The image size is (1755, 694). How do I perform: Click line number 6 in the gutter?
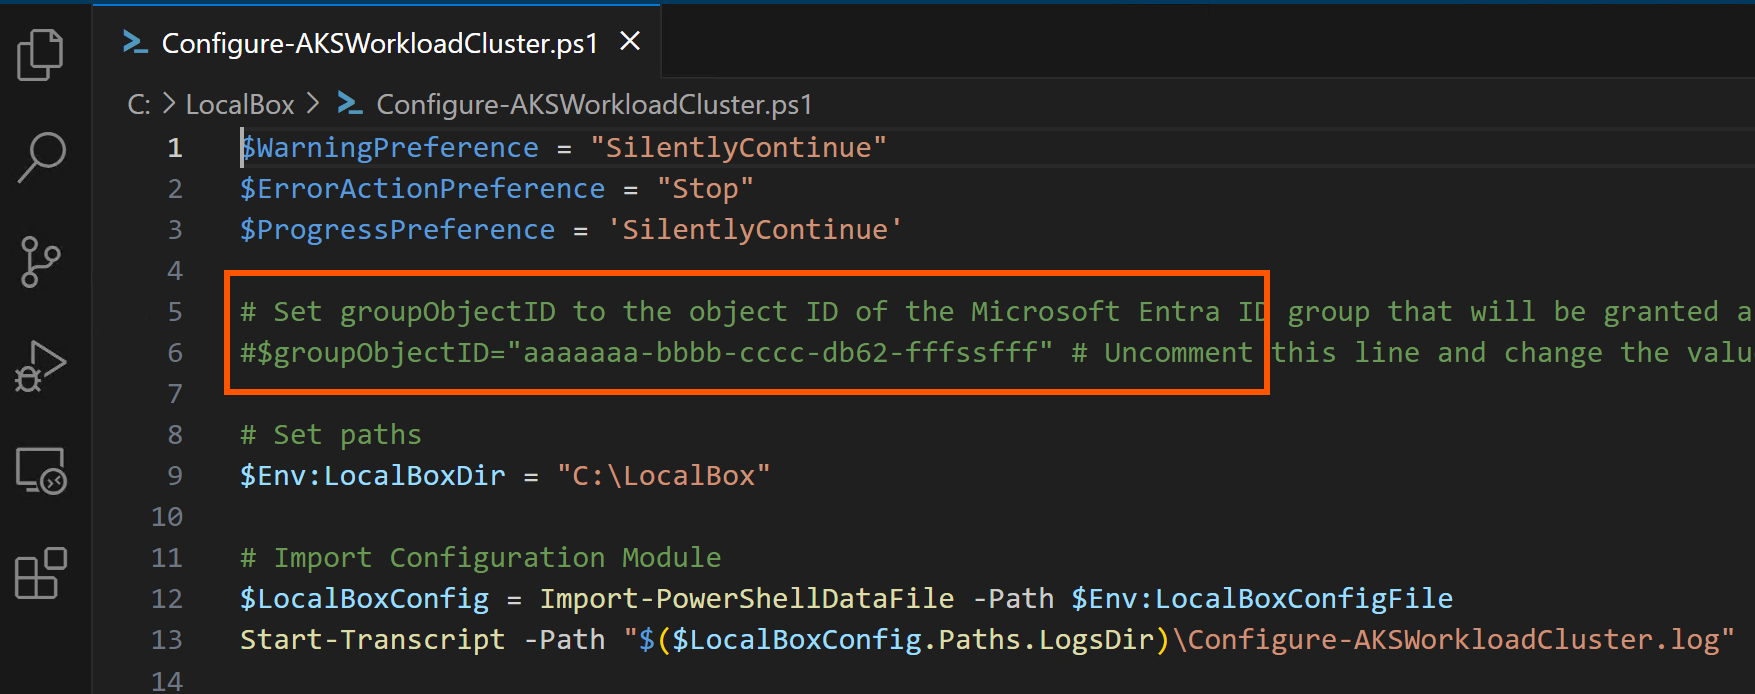coord(175,353)
